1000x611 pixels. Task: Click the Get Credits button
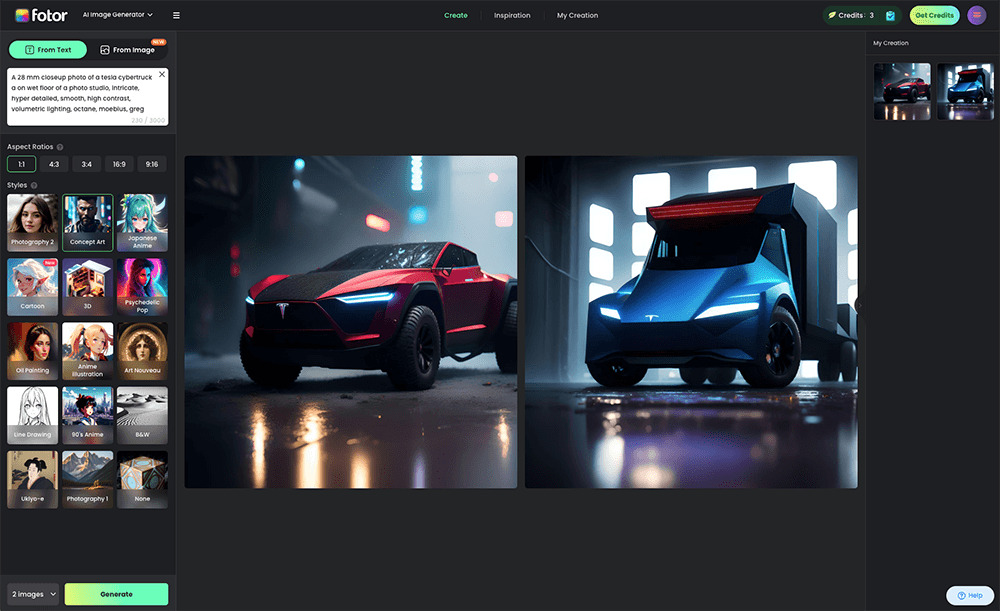934,15
